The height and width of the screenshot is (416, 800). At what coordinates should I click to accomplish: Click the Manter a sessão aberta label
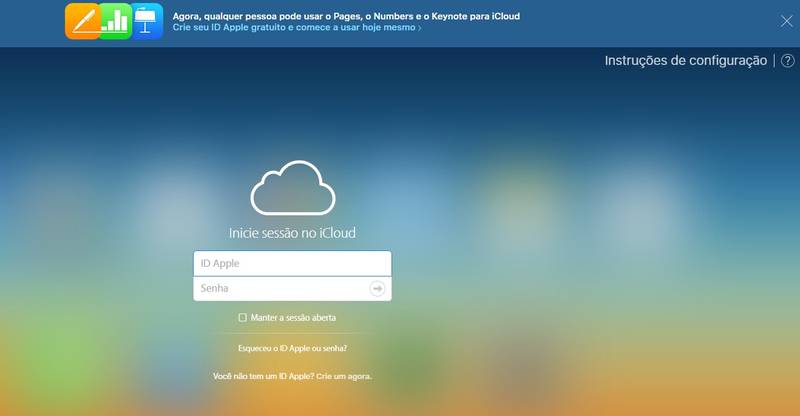[x=293, y=317]
